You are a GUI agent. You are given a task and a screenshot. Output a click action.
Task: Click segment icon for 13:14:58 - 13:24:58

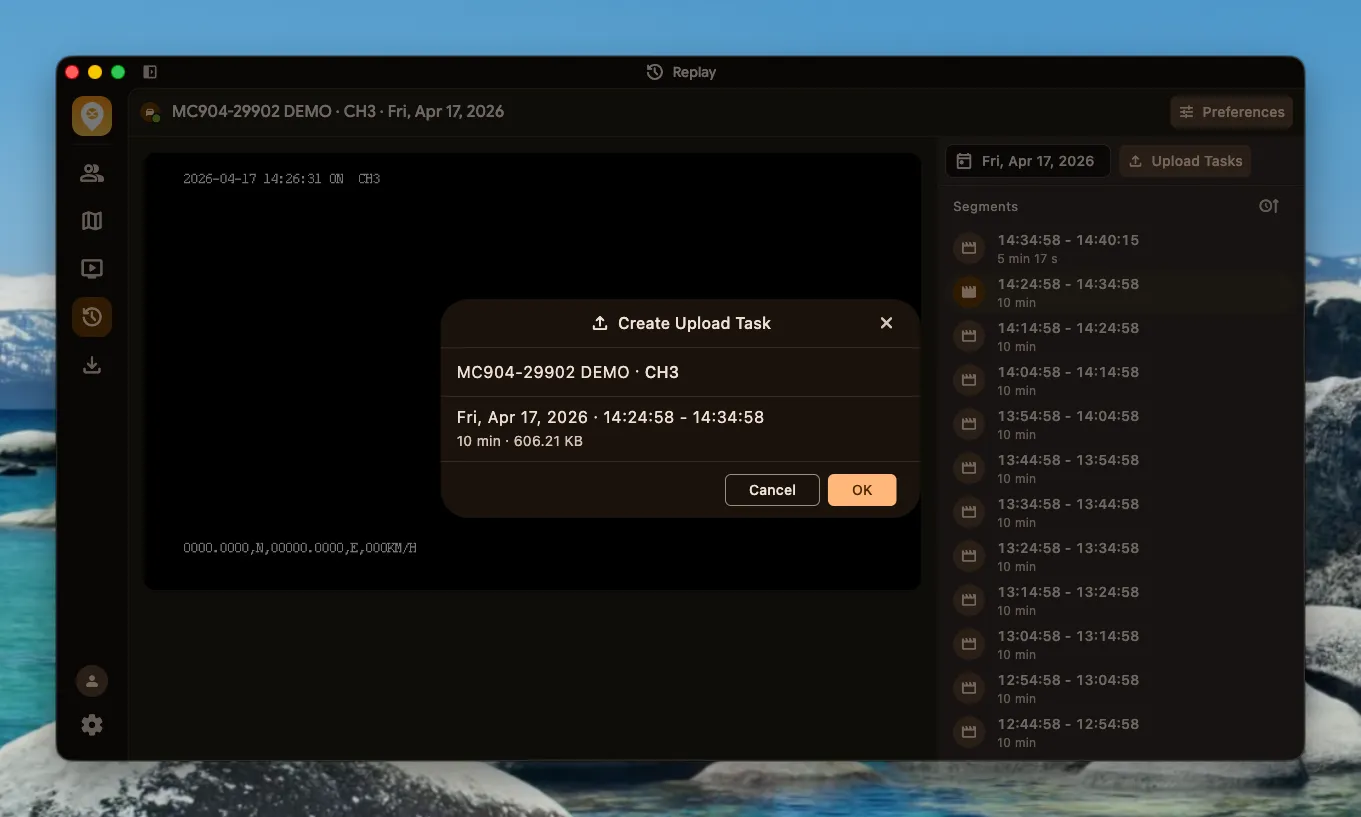click(968, 600)
